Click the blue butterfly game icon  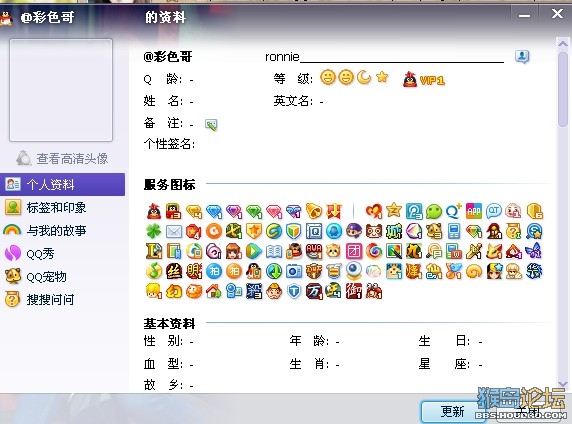click(533, 251)
